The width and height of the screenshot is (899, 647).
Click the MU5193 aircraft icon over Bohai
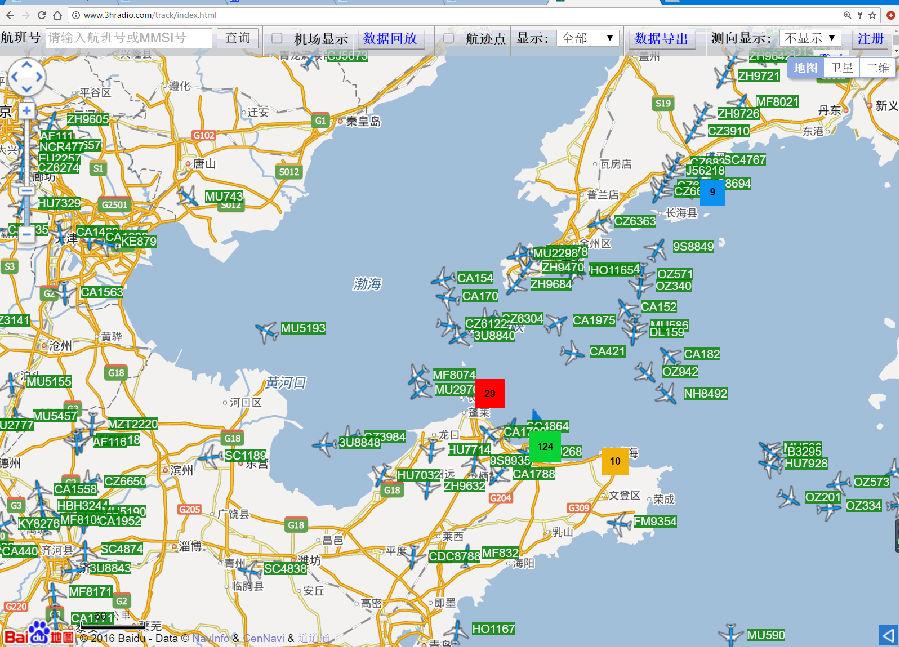266,331
